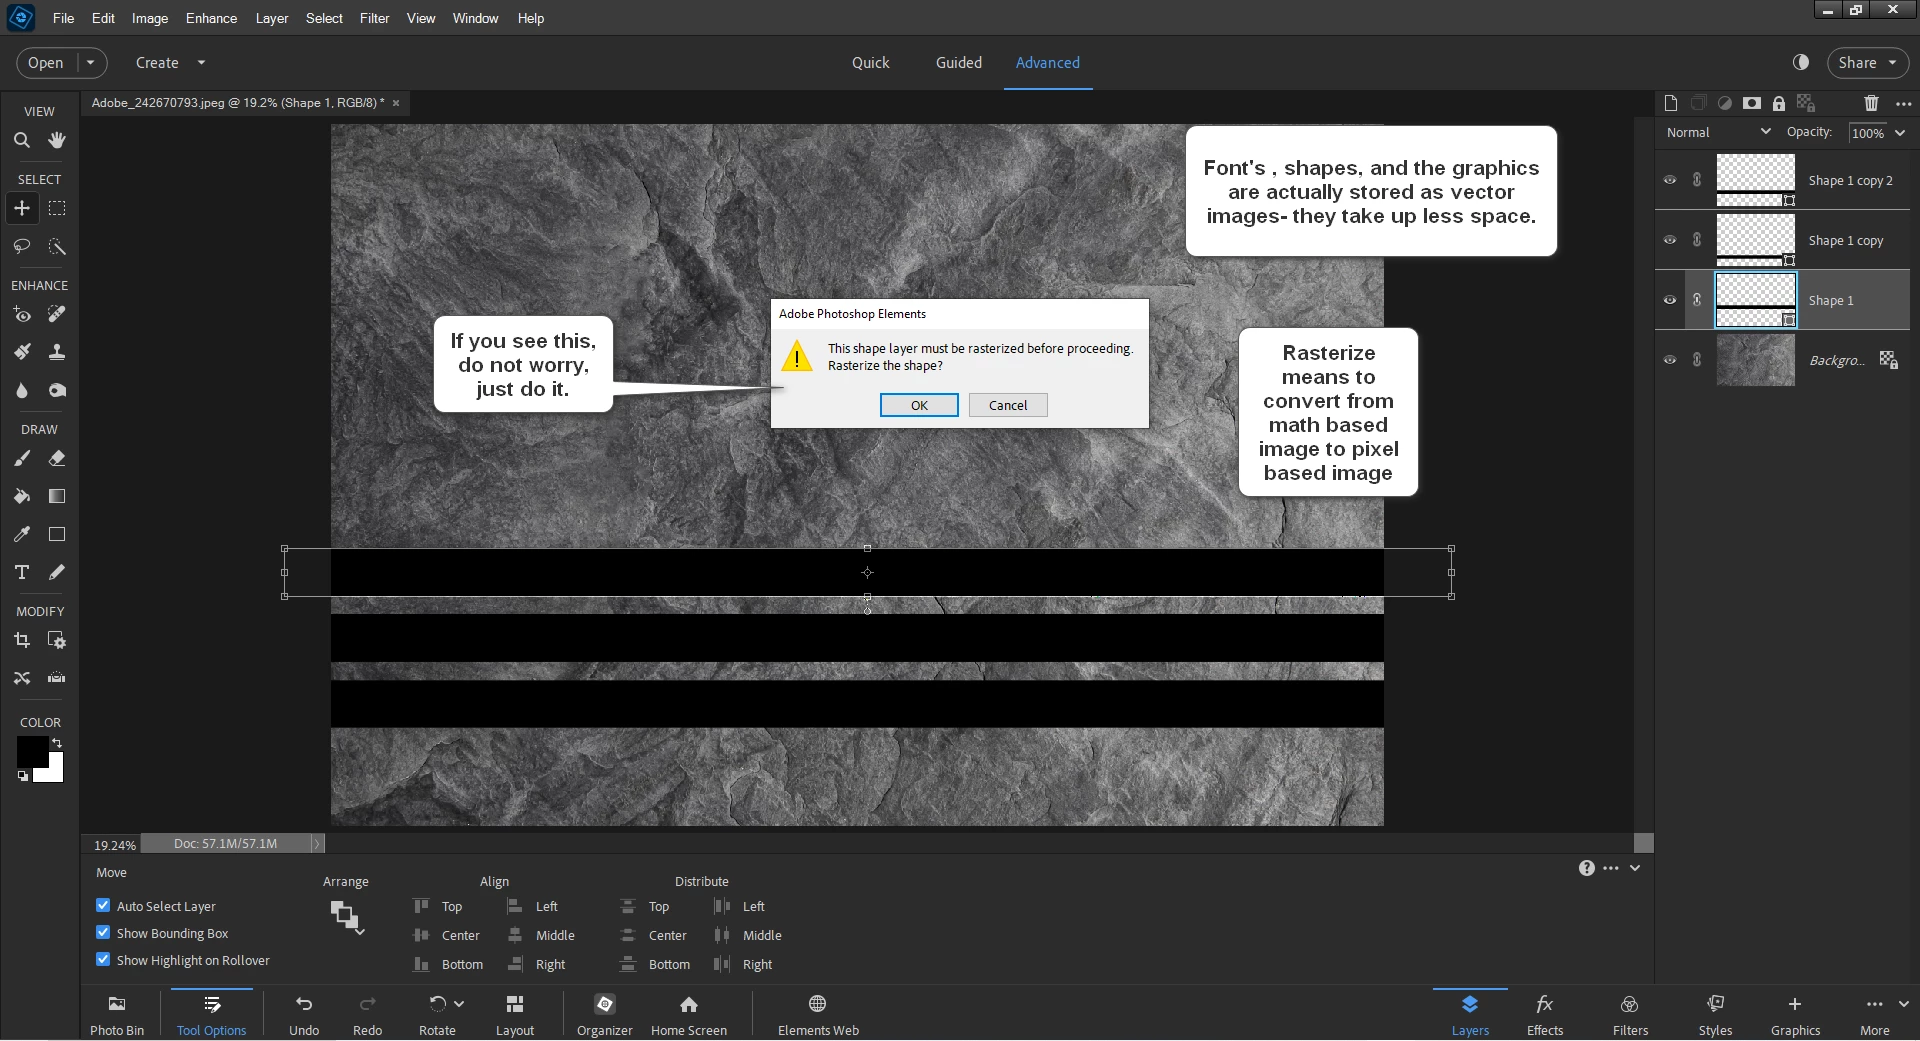Select the Hand tool
Viewport: 1920px width, 1041px height.
[57, 140]
